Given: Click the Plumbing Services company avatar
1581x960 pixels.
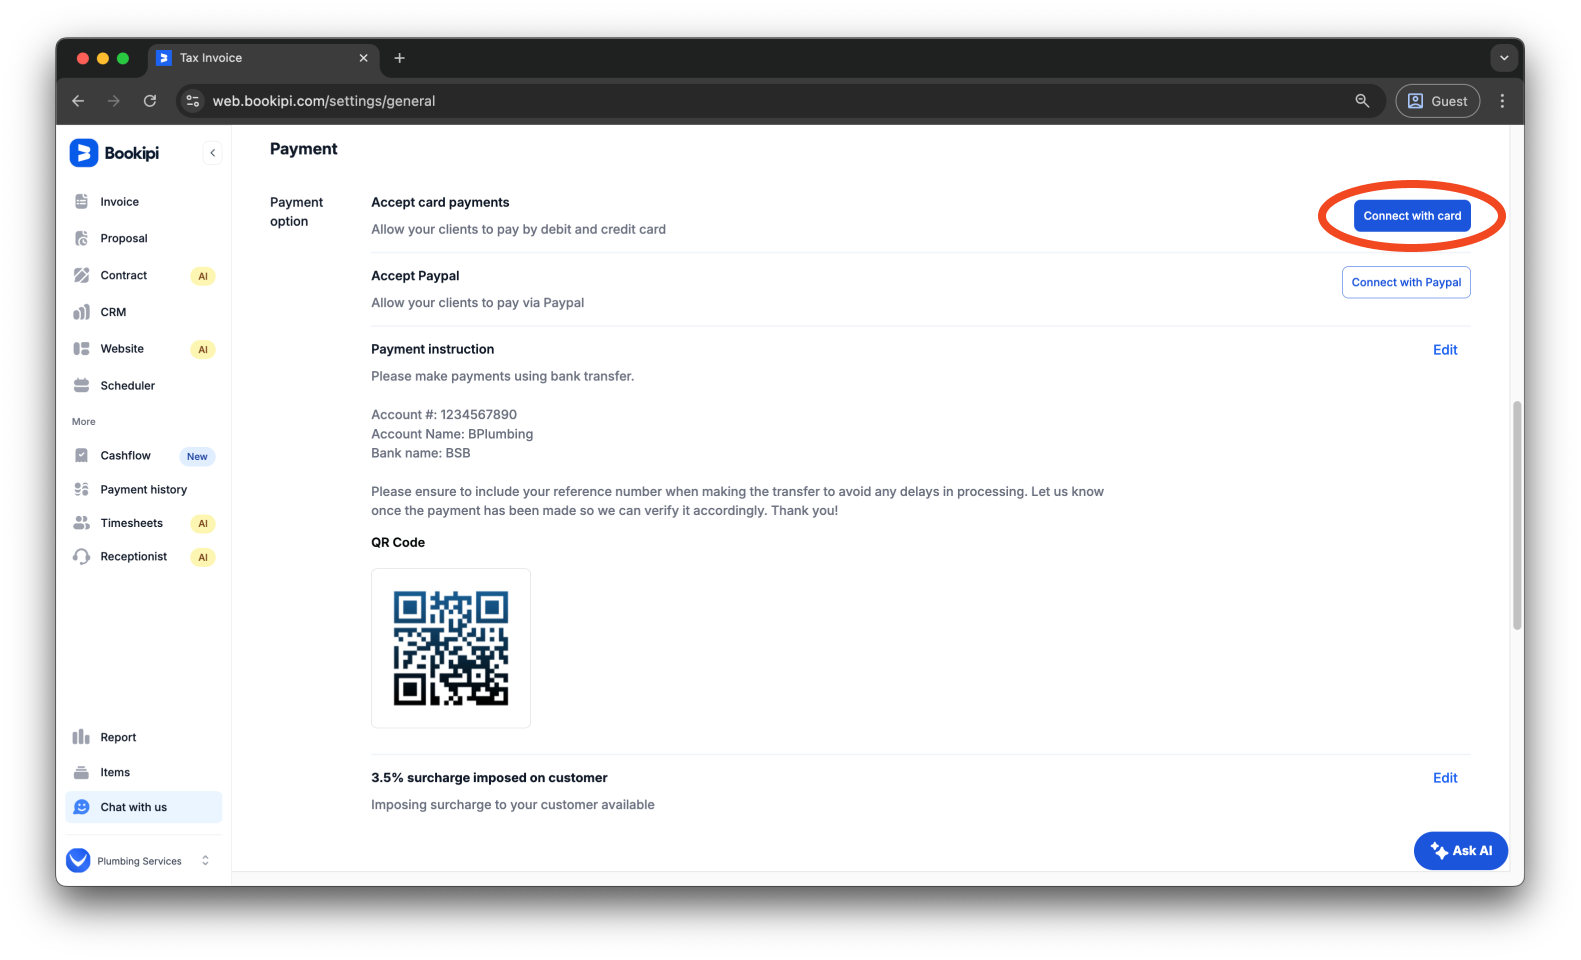Looking at the screenshot, I should (x=78, y=860).
